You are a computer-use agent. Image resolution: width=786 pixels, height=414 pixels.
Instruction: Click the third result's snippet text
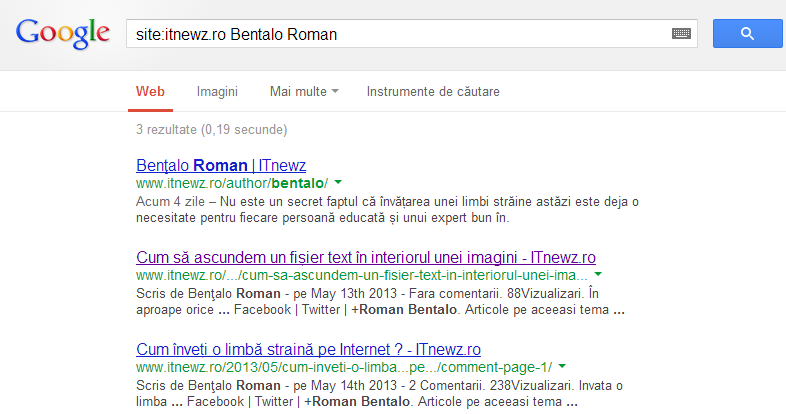click(380, 393)
